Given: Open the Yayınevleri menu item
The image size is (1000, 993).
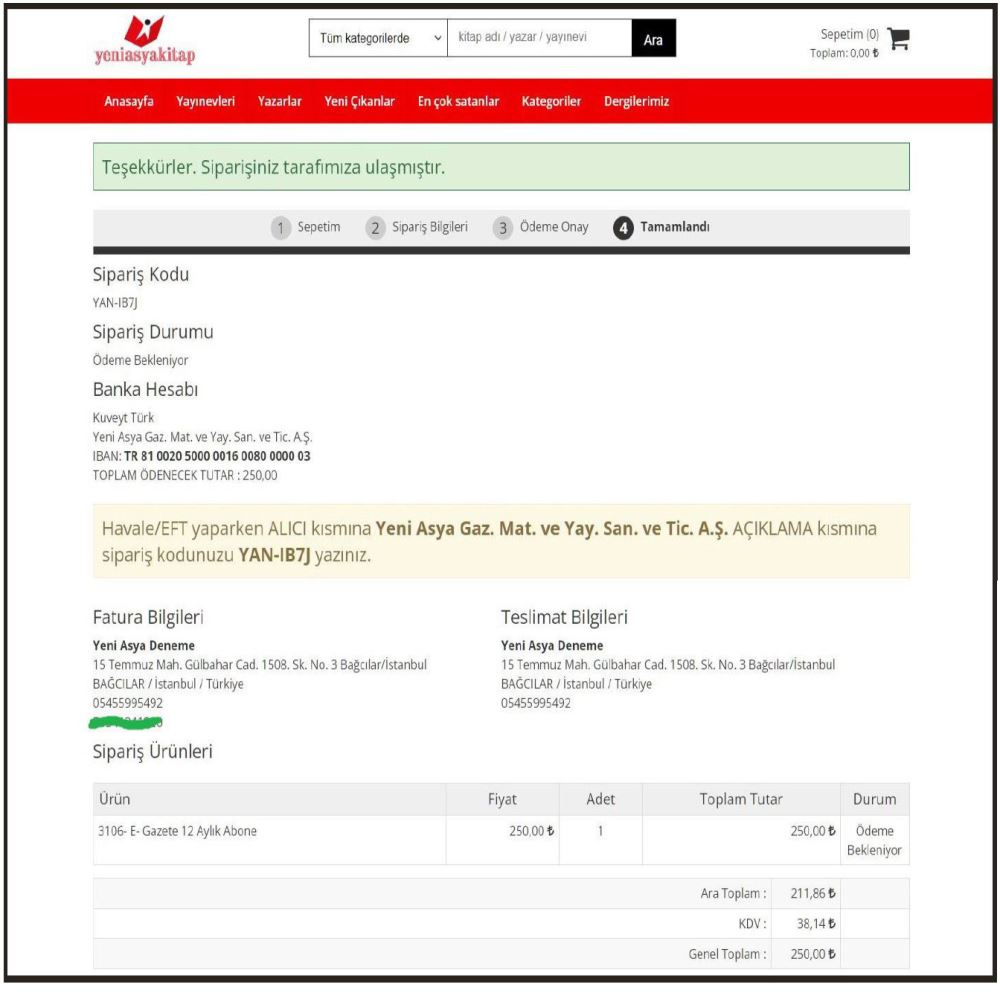Looking at the screenshot, I should pos(205,101).
